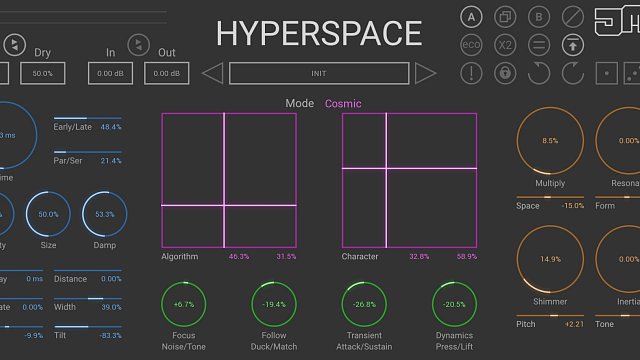
Task: Click the HYPERSPACE title logo
Action: (x=319, y=33)
